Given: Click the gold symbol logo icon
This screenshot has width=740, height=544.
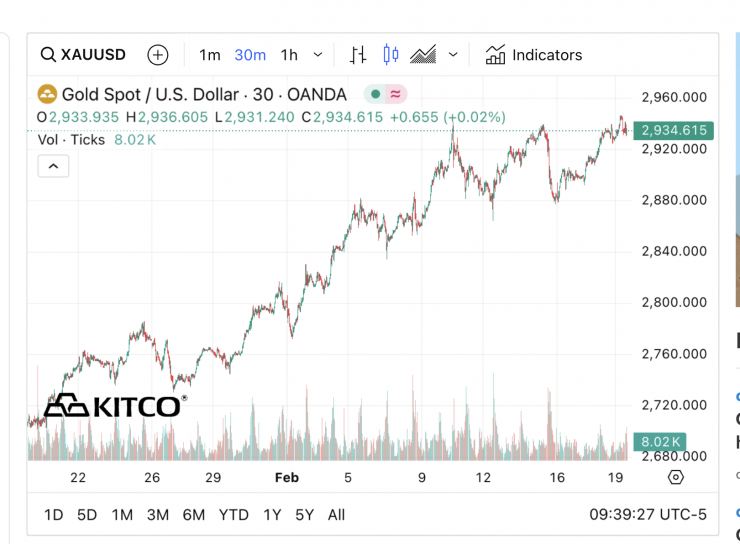Looking at the screenshot, I should coord(47,95).
